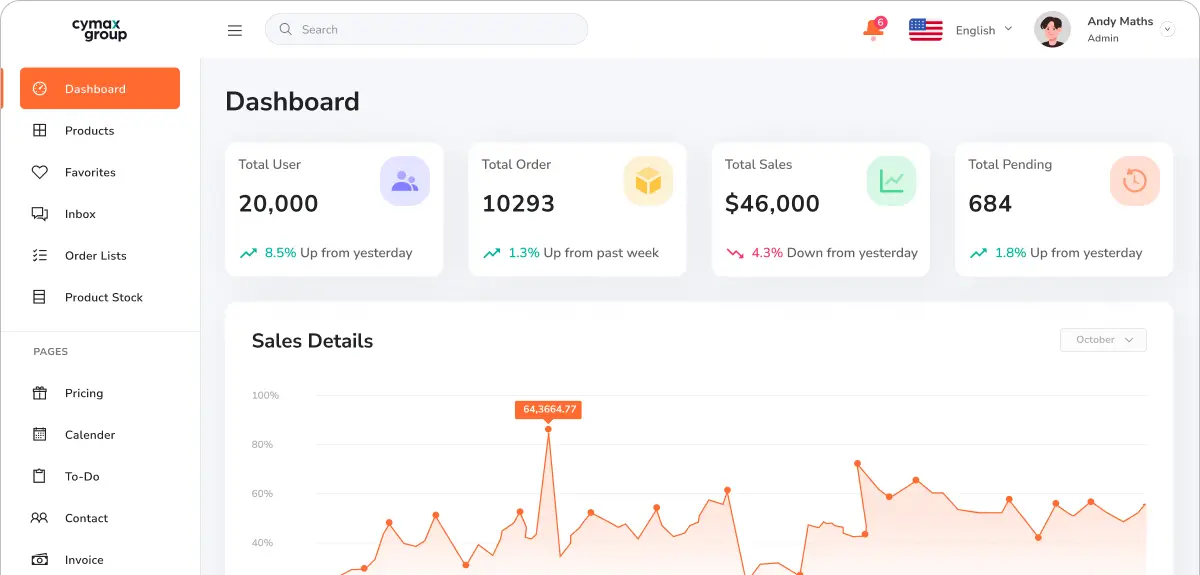Open the October month dropdown
This screenshot has width=1200, height=575.
[1103, 340]
